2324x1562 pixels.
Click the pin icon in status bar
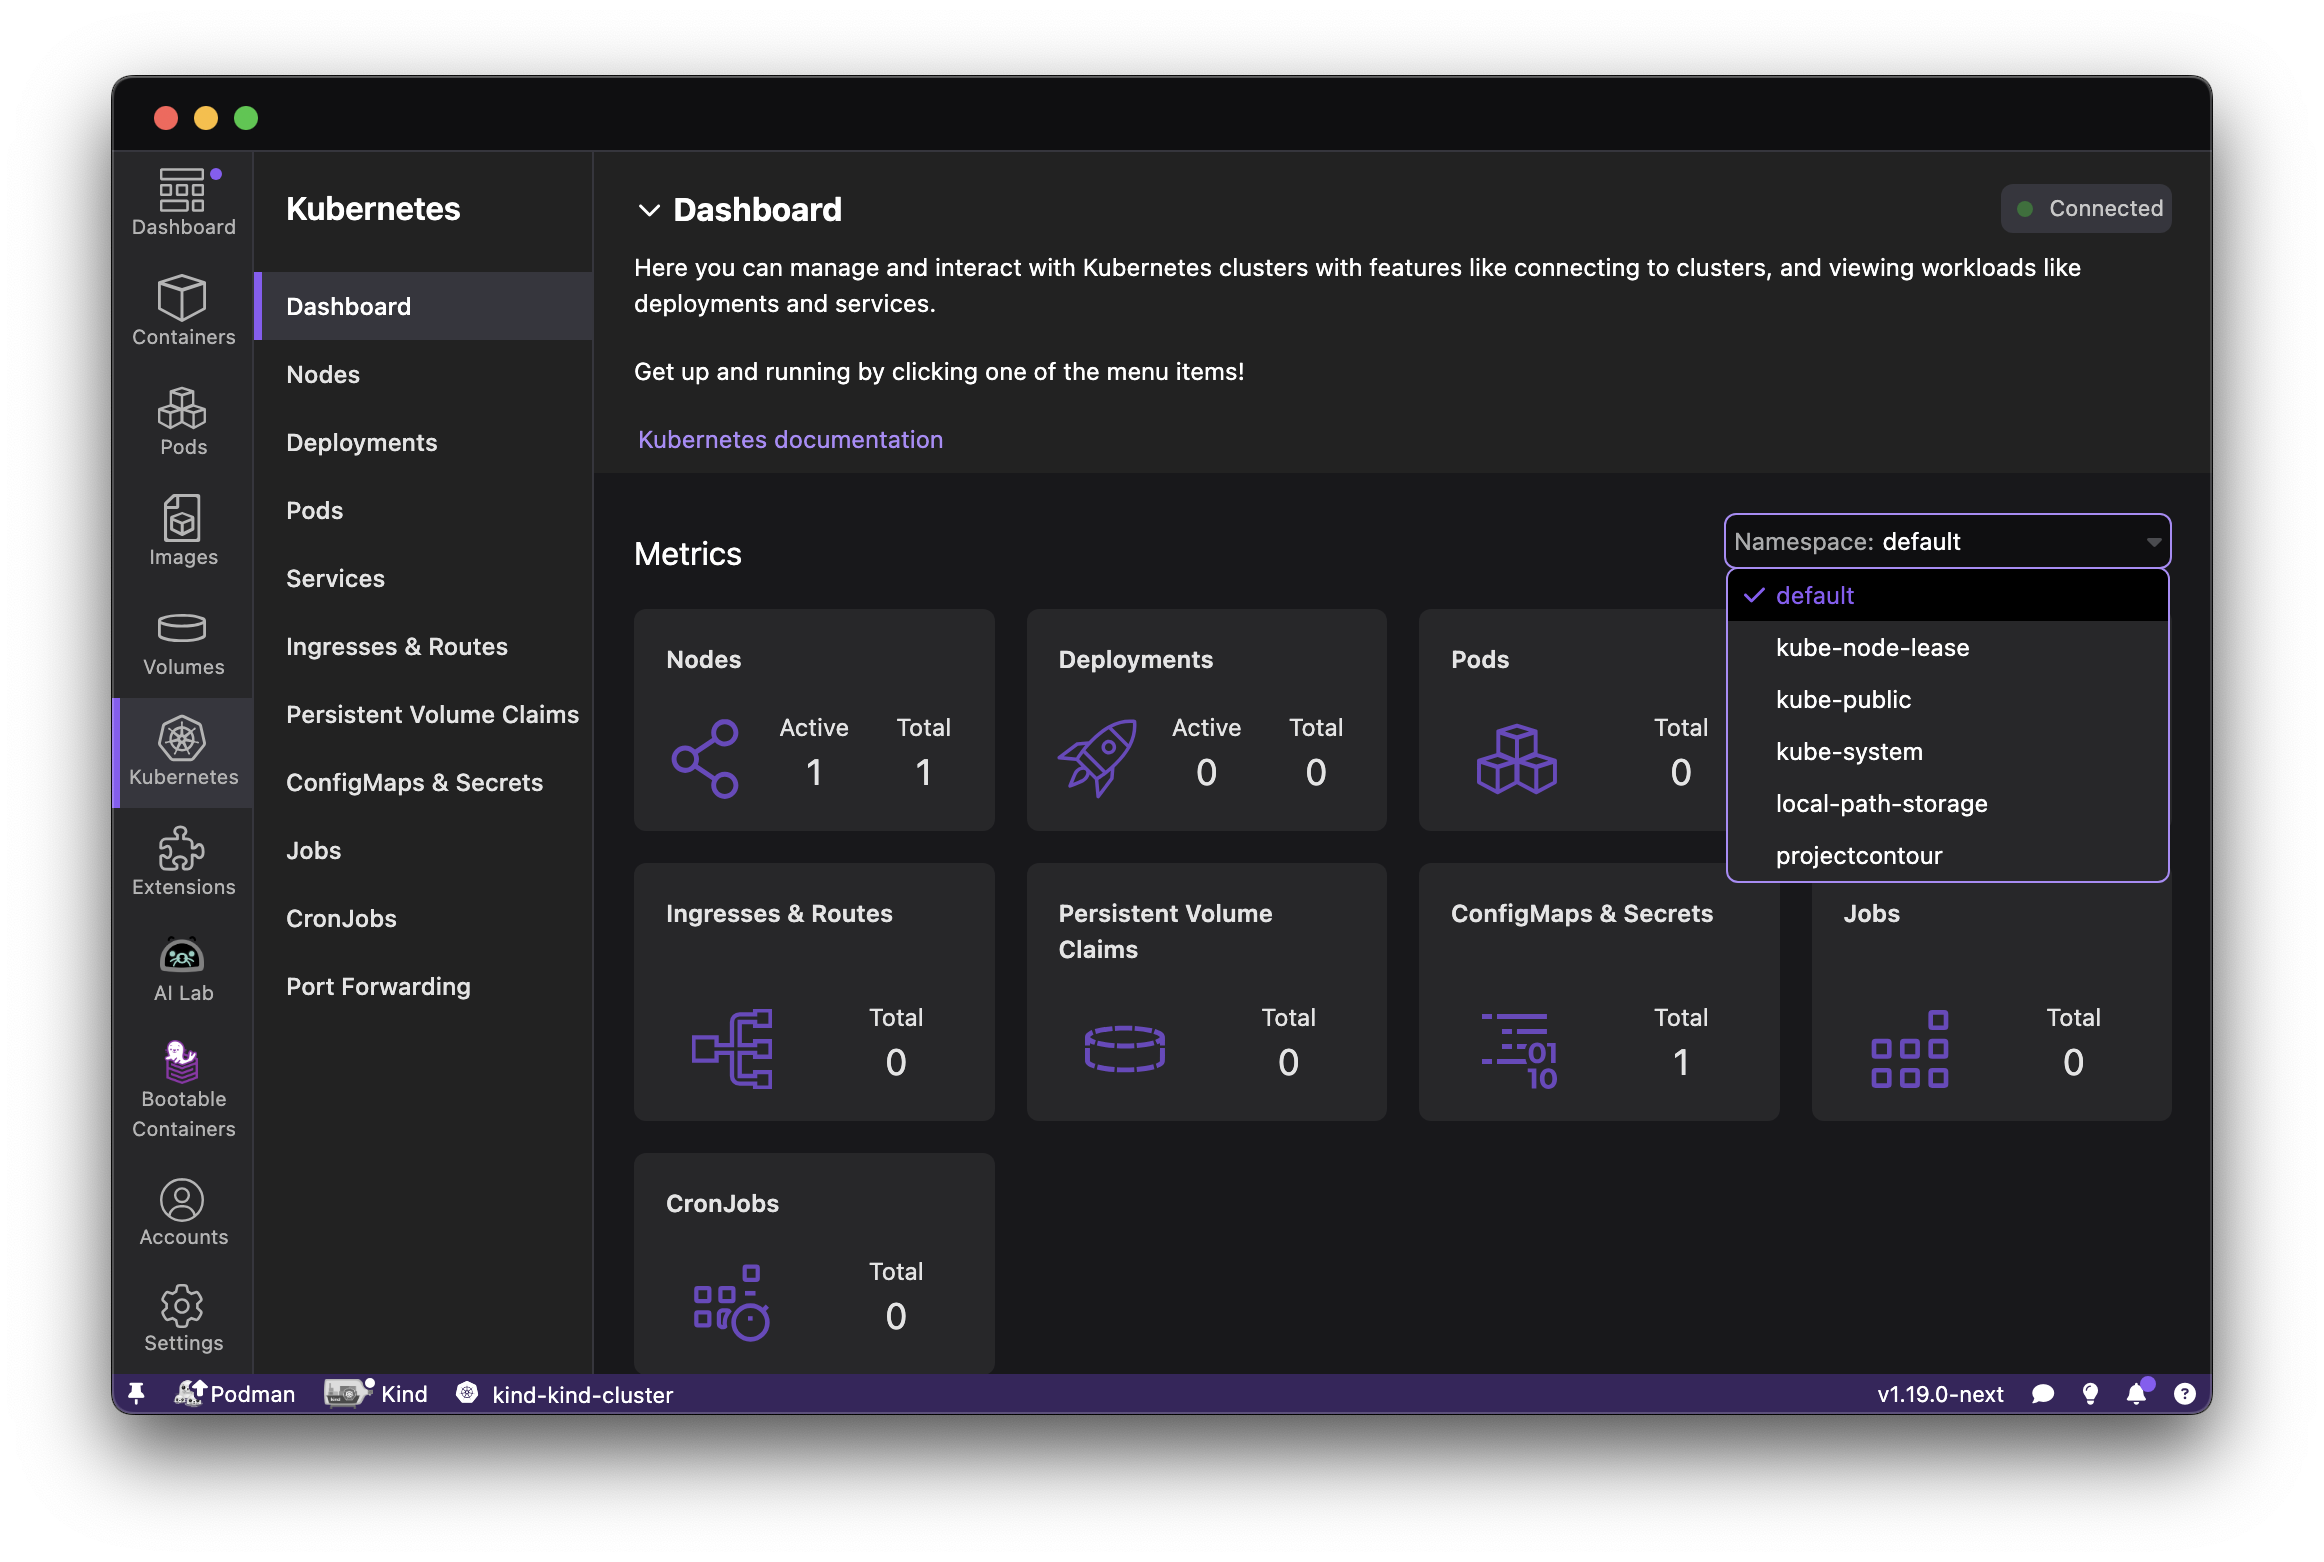click(x=137, y=1394)
